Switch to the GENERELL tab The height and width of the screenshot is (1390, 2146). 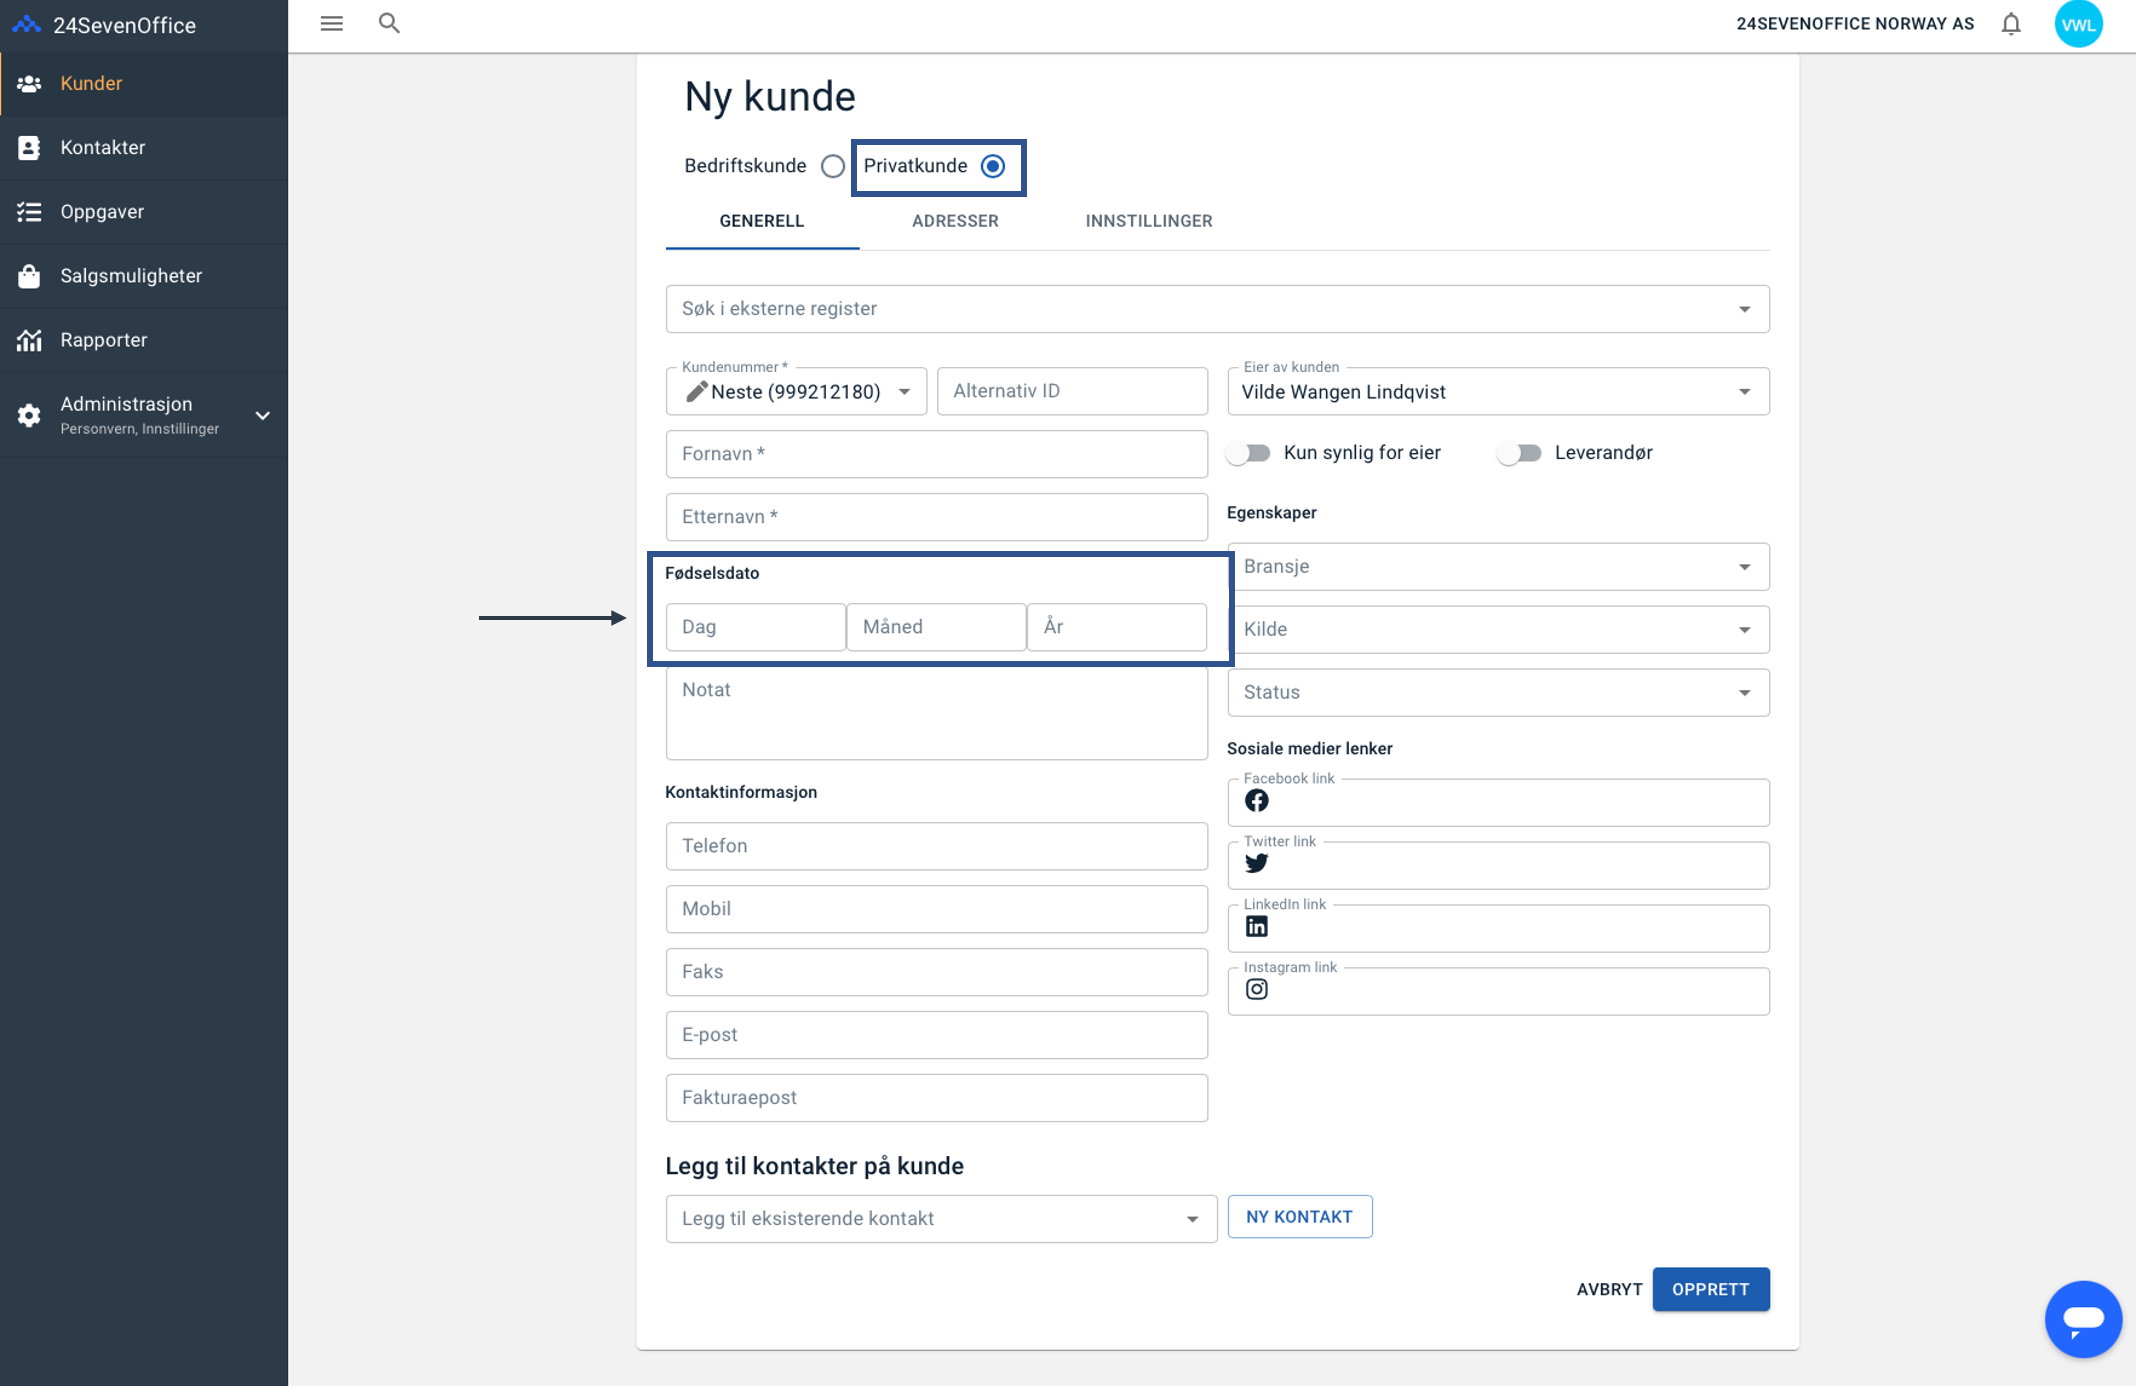coord(762,221)
